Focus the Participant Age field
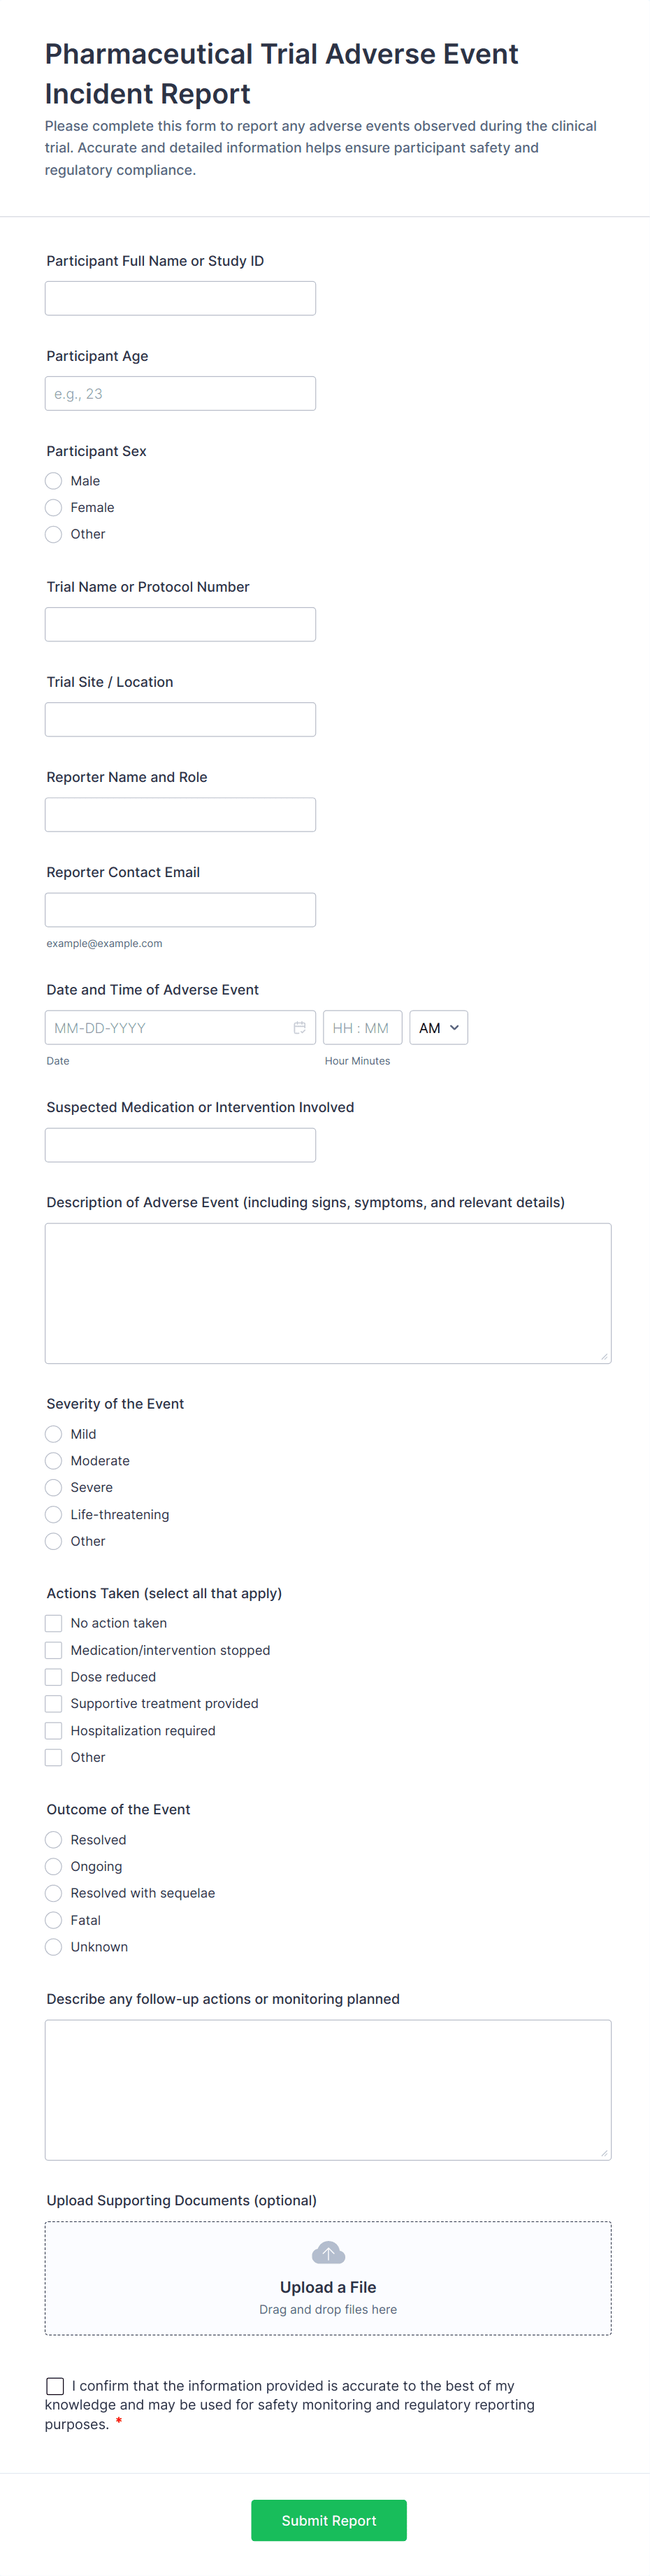The image size is (650, 2576). point(180,393)
